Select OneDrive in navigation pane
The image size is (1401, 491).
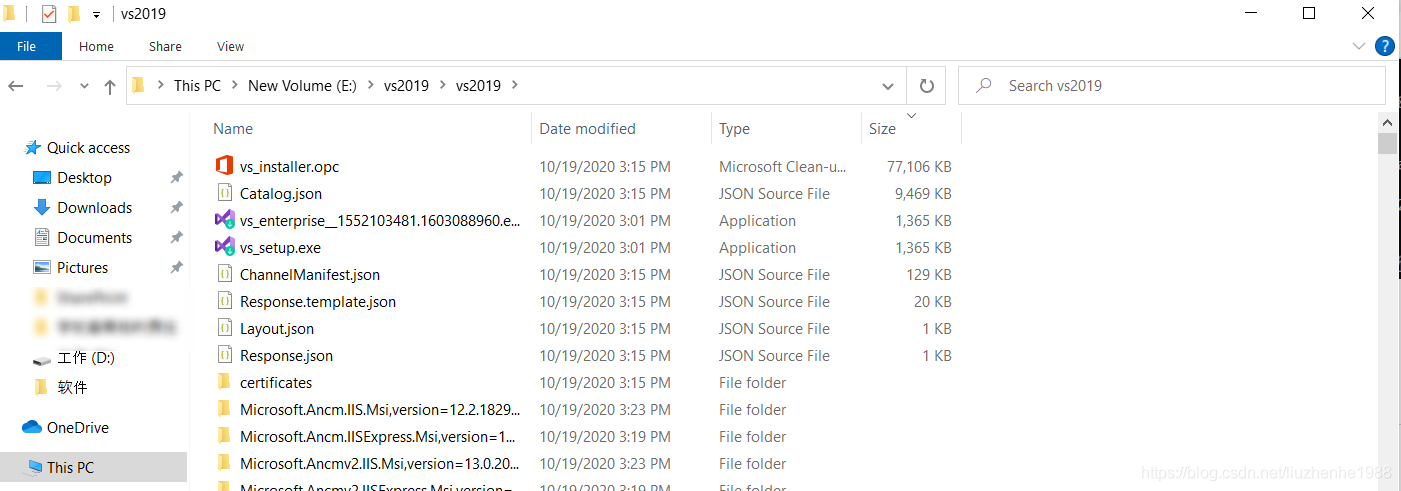(x=77, y=428)
